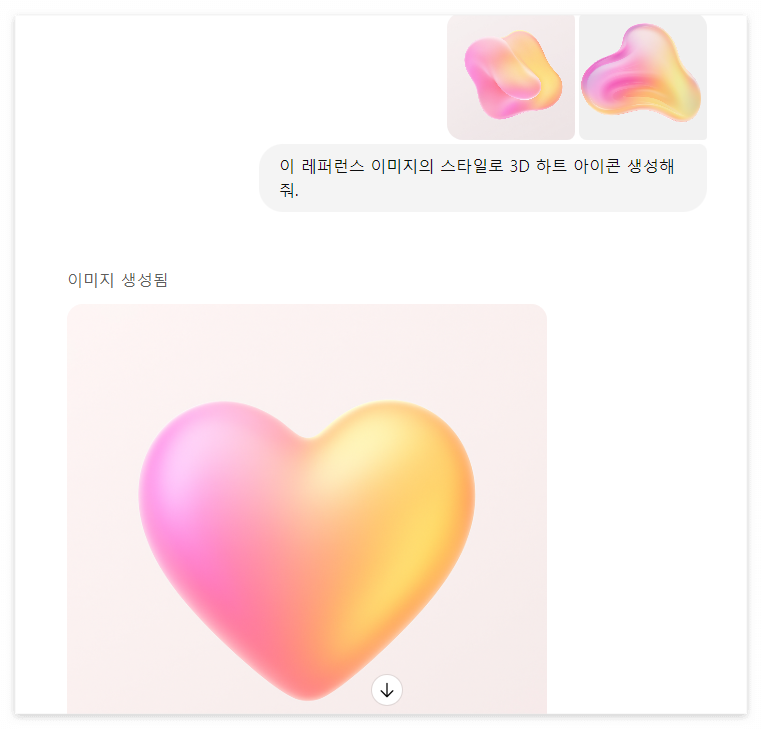The height and width of the screenshot is (729, 762).
Task: Click '줘.' on the message's second line
Action: [x=289, y=190]
